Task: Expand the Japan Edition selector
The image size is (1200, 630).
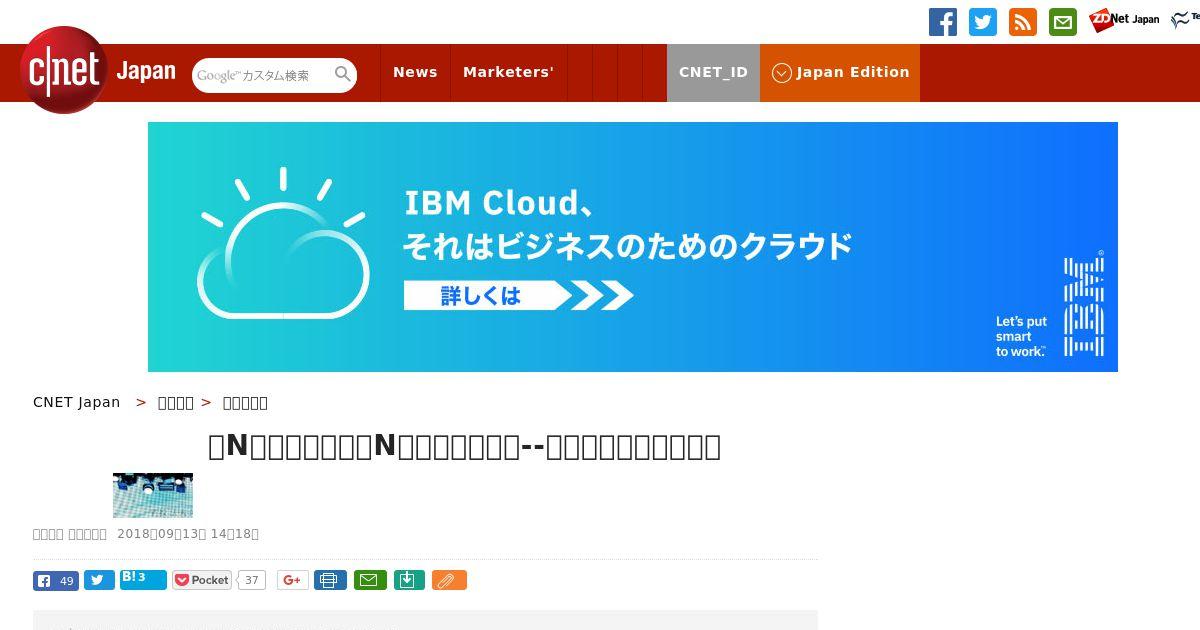Action: pos(840,72)
